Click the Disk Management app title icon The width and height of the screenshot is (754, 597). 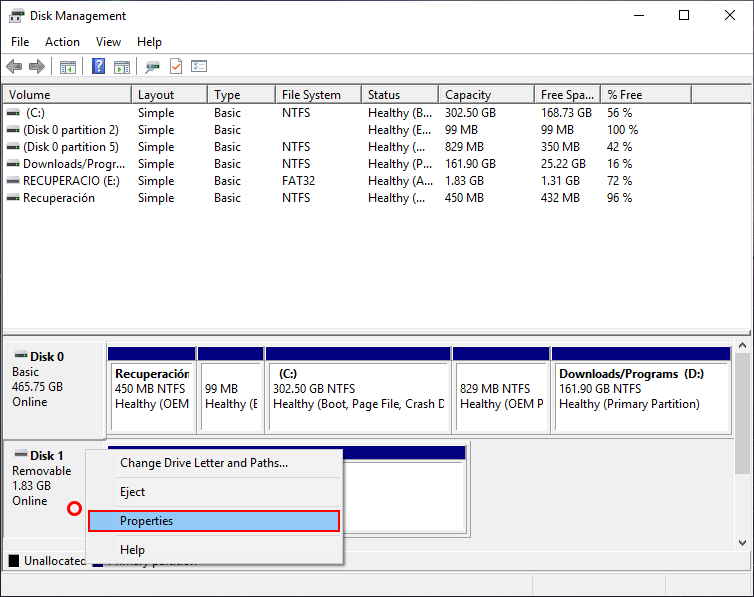16,16
